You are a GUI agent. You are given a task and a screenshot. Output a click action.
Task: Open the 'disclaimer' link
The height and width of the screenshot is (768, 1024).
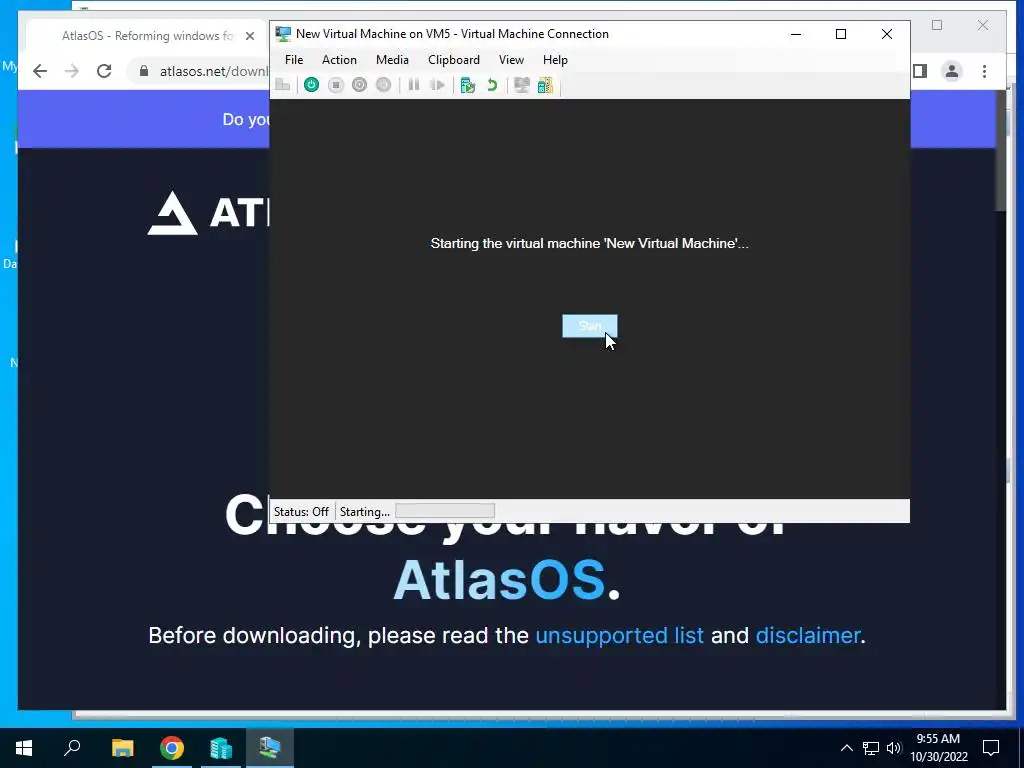tap(807, 635)
